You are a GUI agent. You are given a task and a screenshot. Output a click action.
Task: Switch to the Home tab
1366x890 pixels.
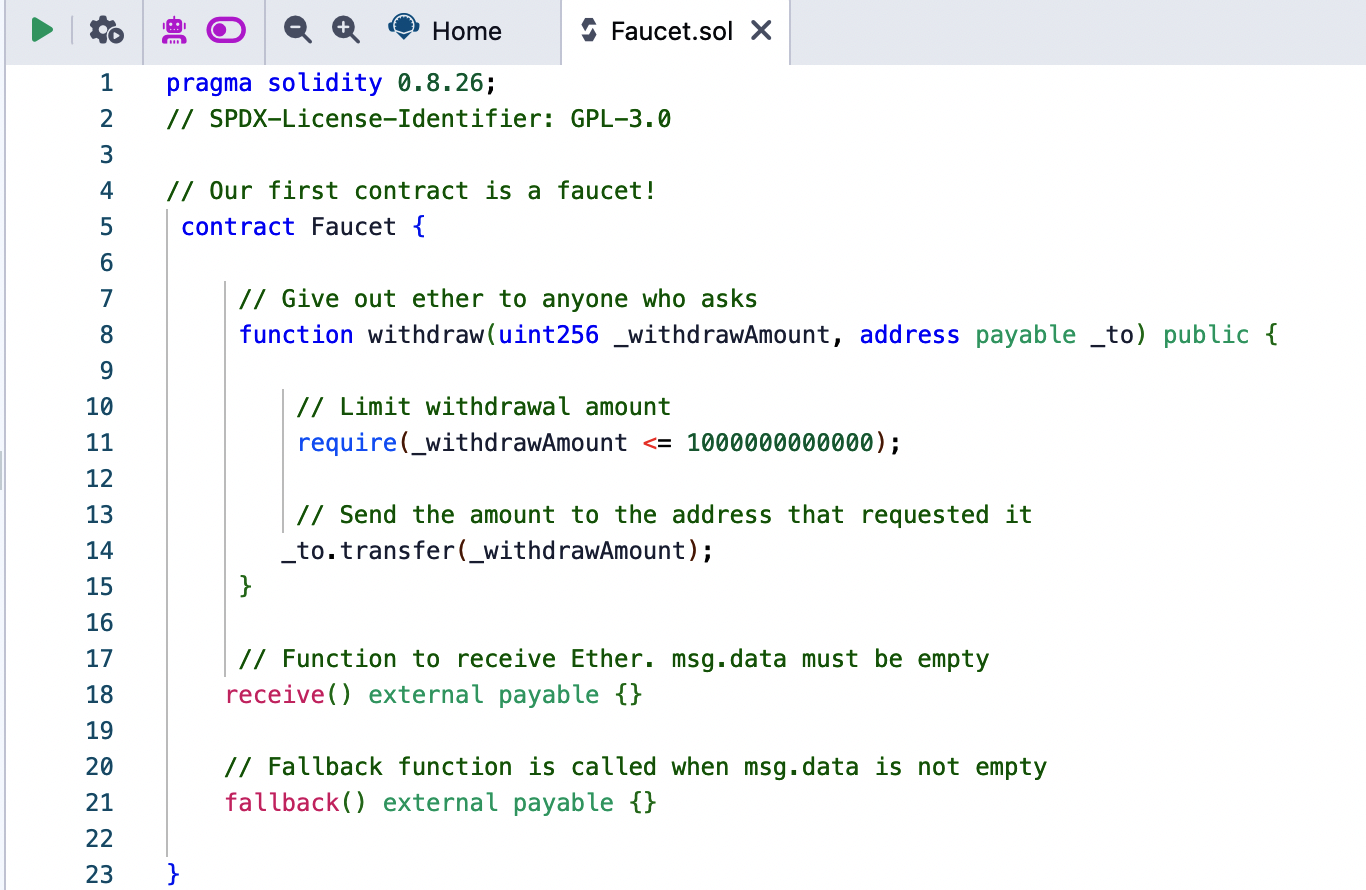tap(466, 31)
